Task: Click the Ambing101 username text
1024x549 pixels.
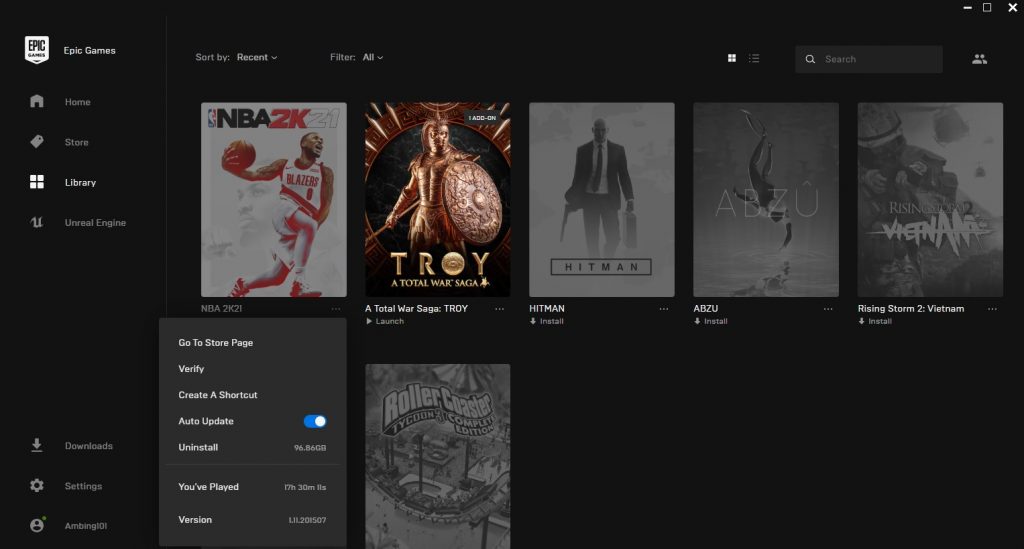Action: pos(86,525)
